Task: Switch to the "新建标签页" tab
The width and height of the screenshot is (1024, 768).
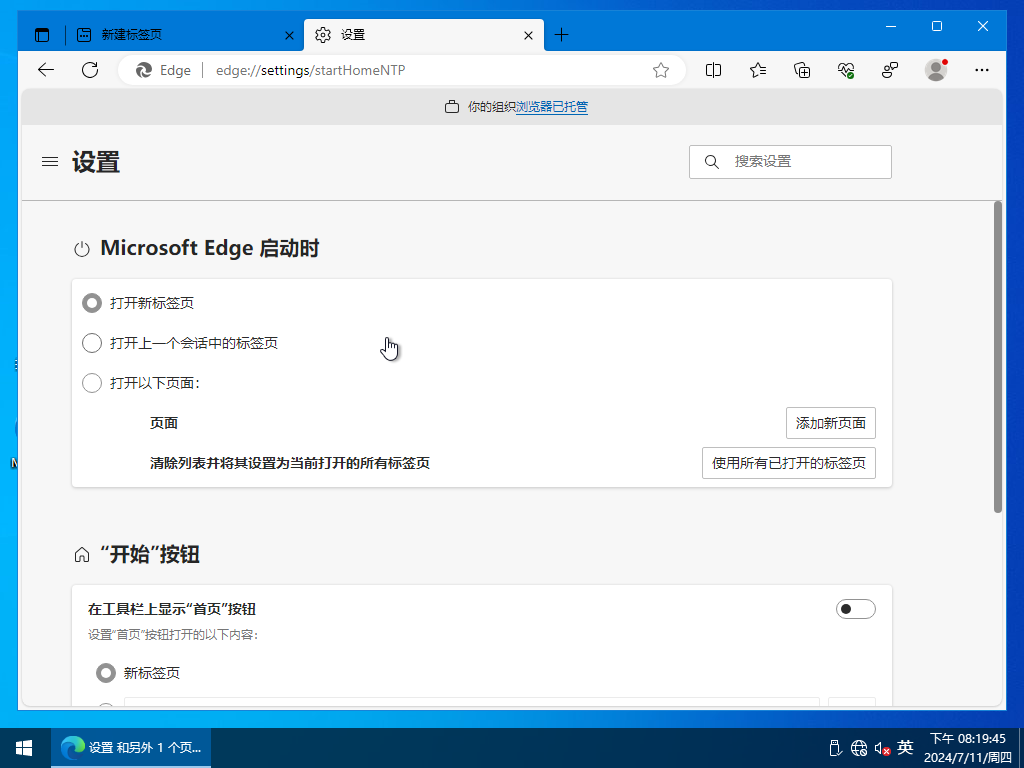Action: pyautogui.click(x=180, y=35)
